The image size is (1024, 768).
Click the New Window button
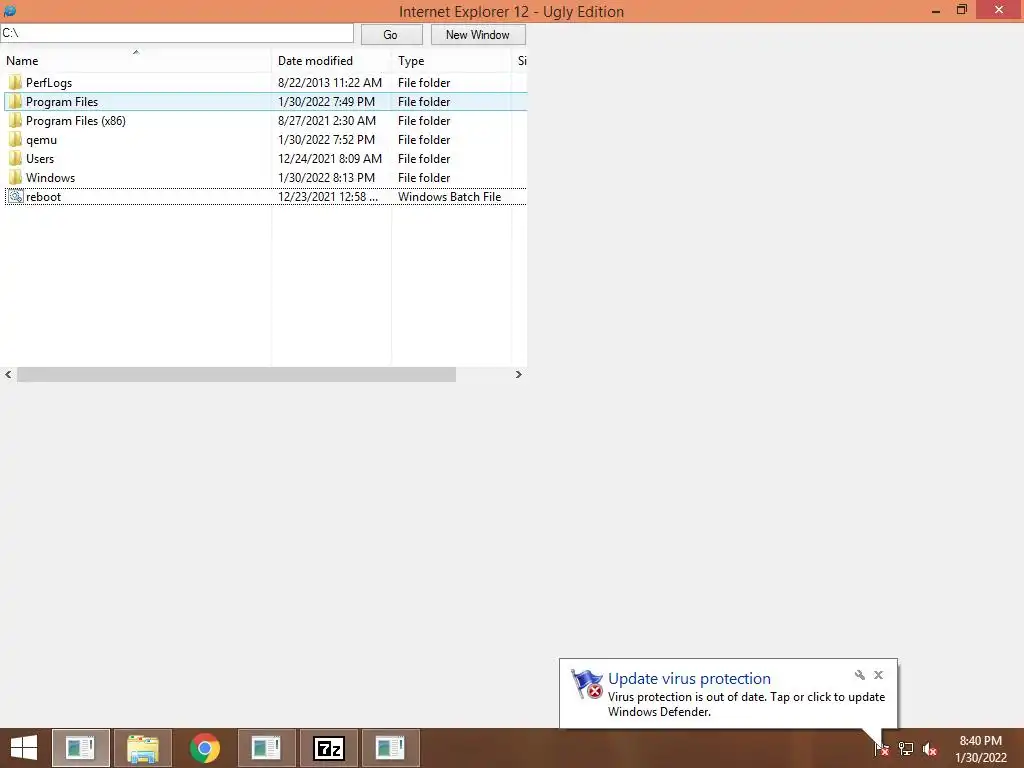[x=478, y=35]
